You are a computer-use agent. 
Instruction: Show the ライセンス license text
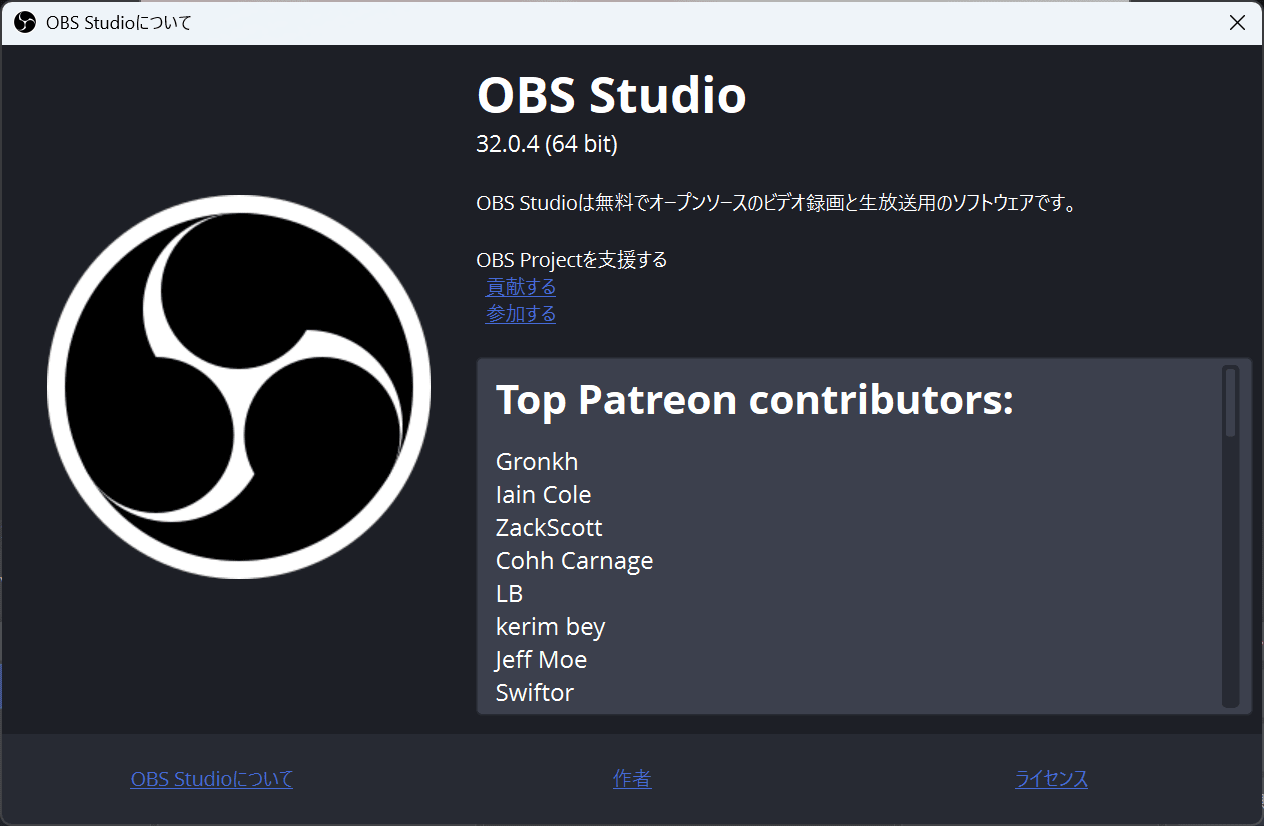(1051, 779)
